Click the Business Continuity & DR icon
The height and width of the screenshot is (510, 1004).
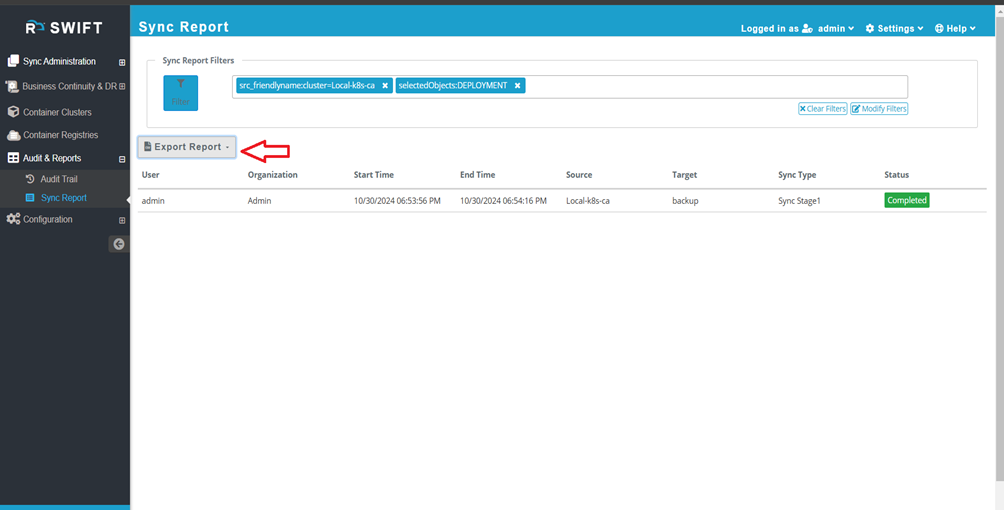click(12, 86)
